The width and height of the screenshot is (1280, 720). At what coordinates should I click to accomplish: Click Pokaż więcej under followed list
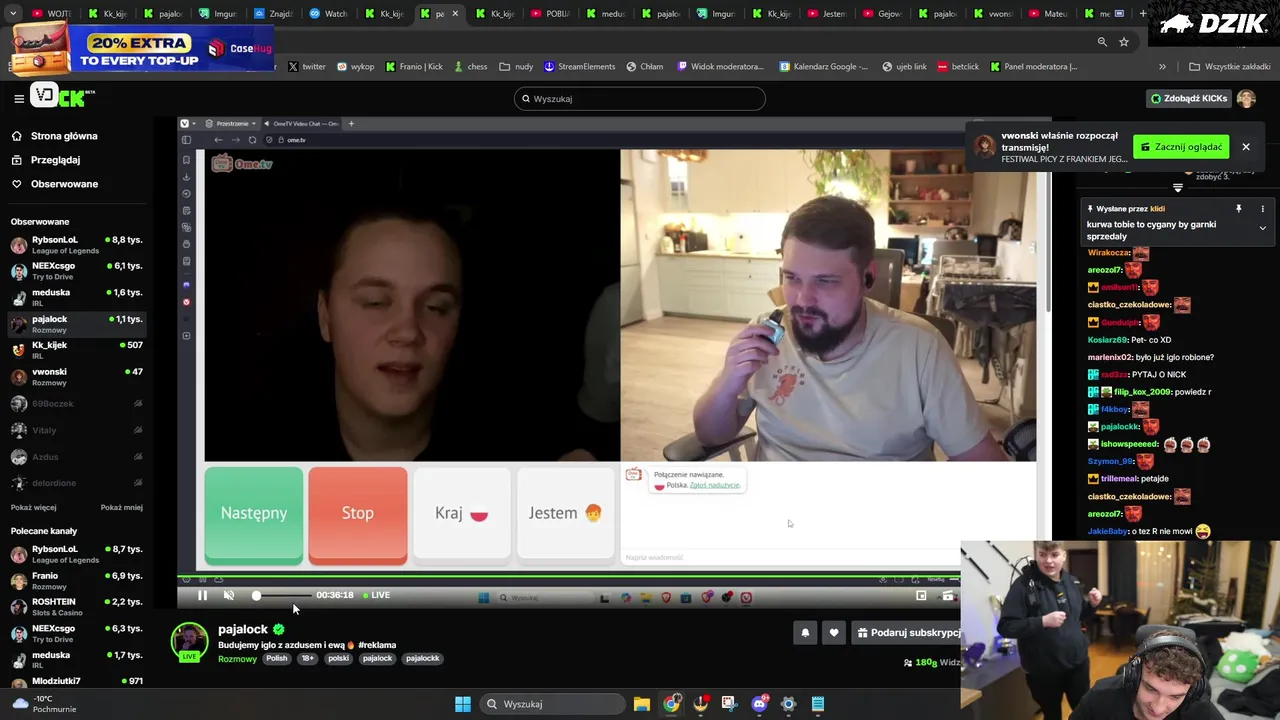click(x=33, y=507)
